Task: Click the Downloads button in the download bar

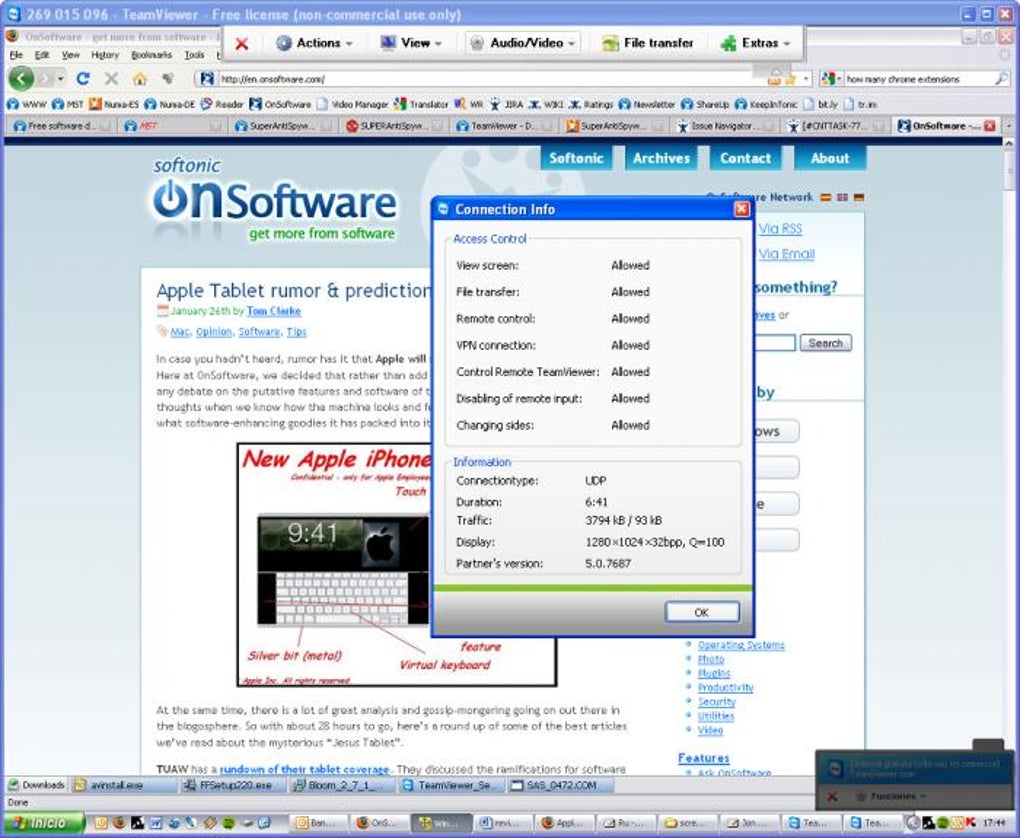Action: 36,785
